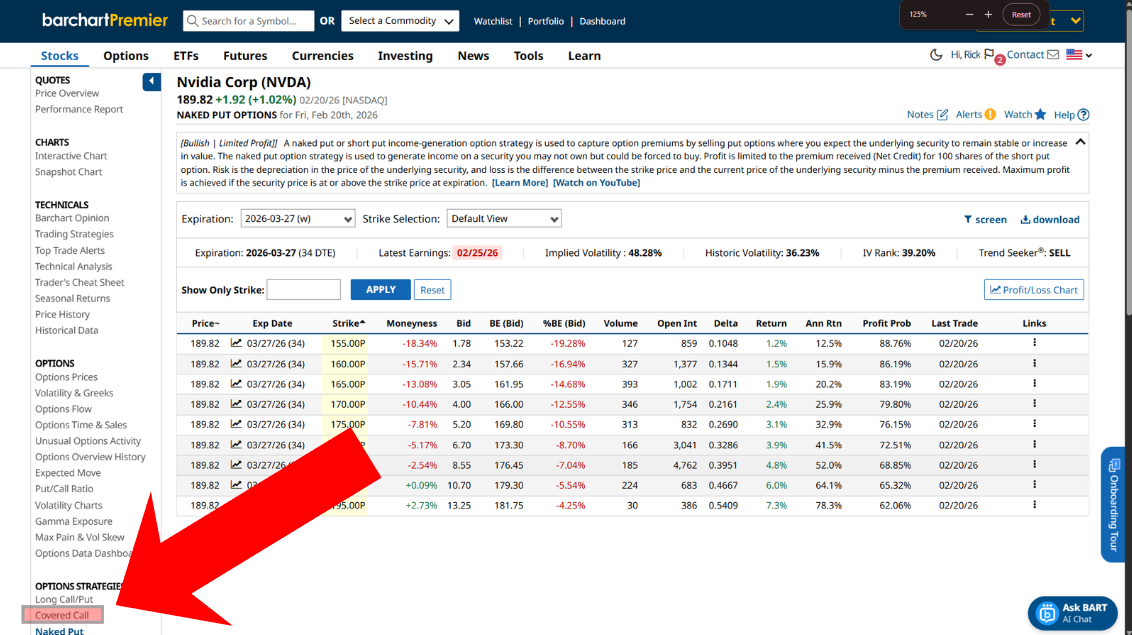Click the orange Alerts exclamation icon
1132x635 pixels.
(x=990, y=115)
